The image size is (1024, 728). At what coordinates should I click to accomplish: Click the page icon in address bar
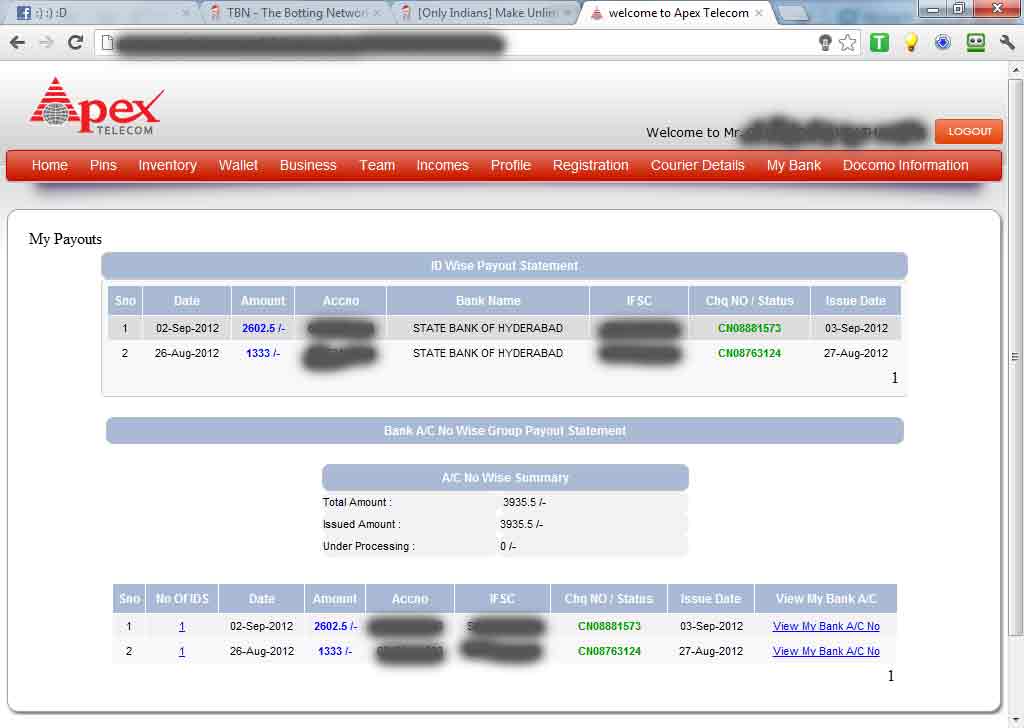click(x=107, y=43)
